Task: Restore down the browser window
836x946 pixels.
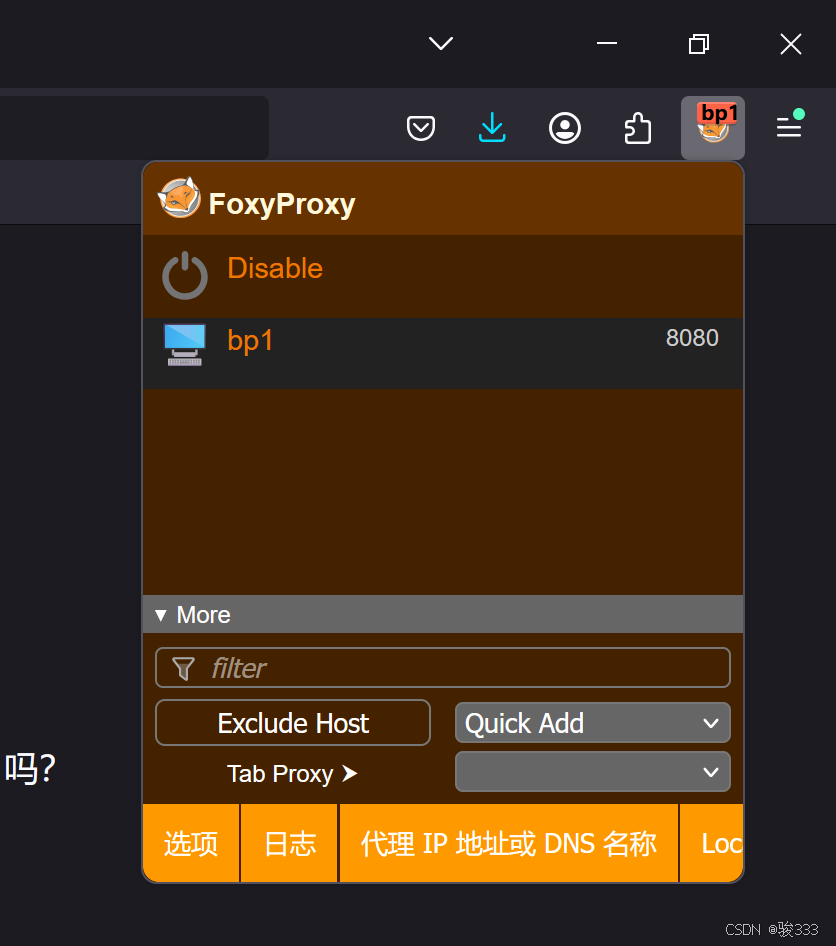Action: tap(698, 43)
